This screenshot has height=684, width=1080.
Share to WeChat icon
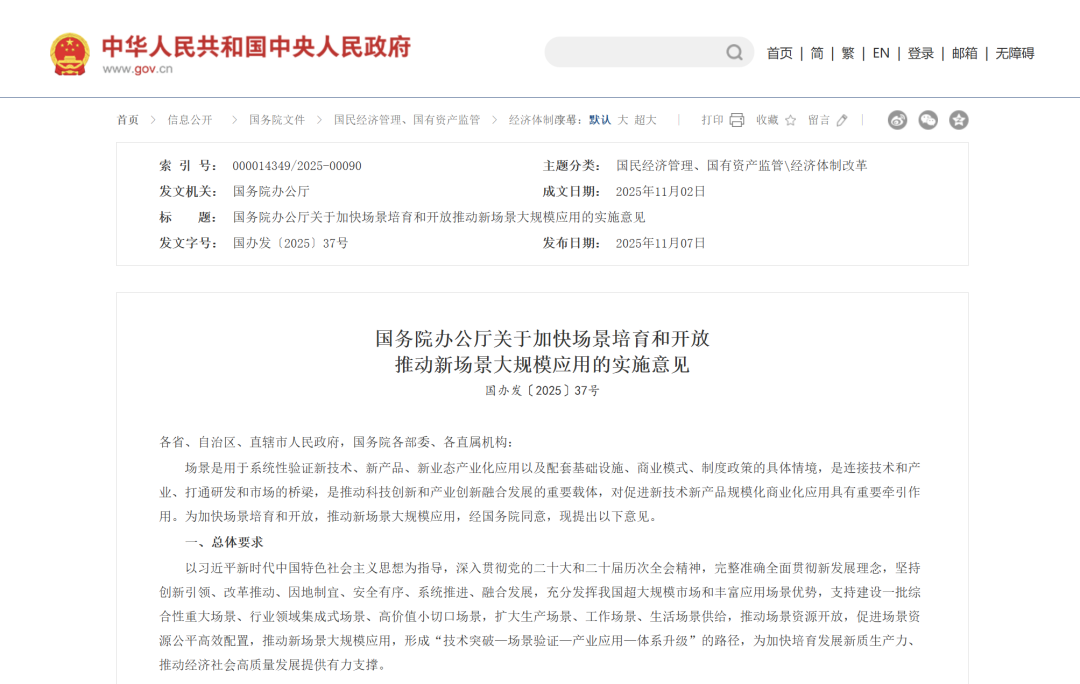coord(928,120)
